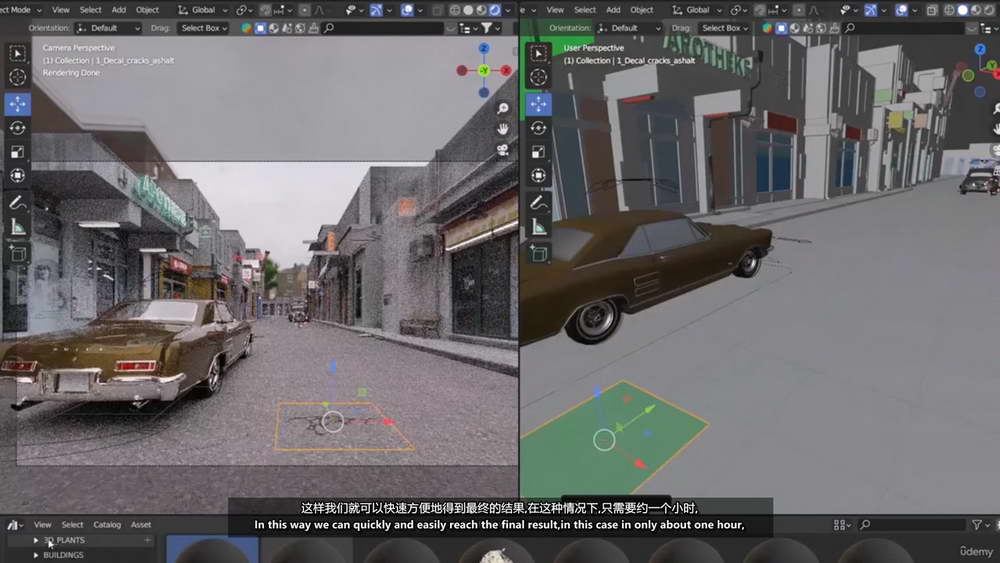Screen dimensions: 1000x563
Task: Open Drag Select Box dropdown in left viewport
Action: [203, 28]
